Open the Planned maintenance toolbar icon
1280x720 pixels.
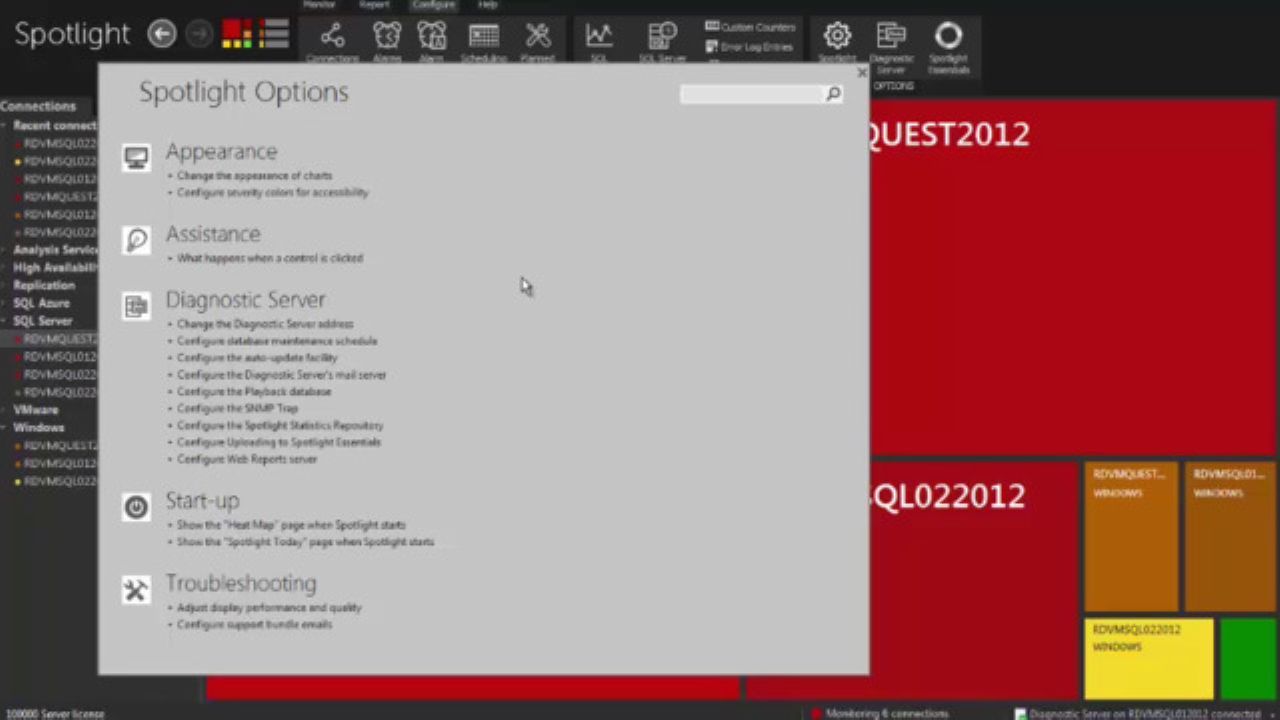tap(537, 38)
